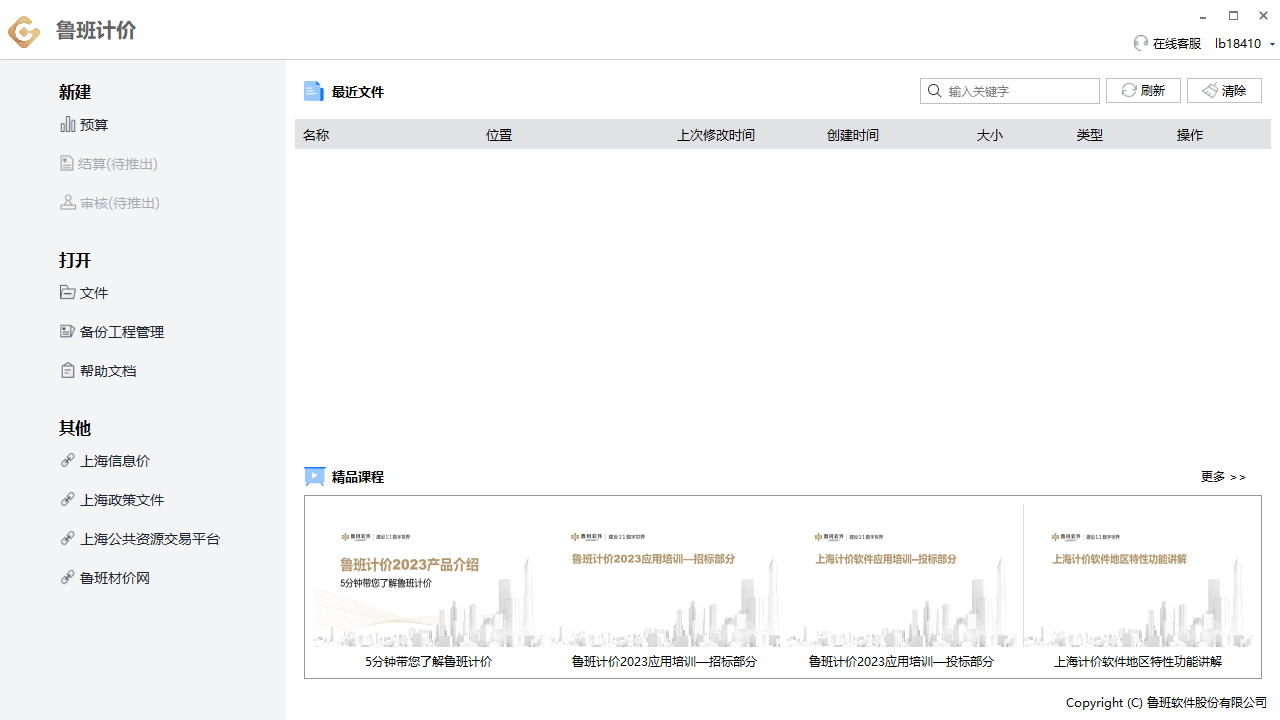Expand the lb18410 account dropdown

point(1272,44)
